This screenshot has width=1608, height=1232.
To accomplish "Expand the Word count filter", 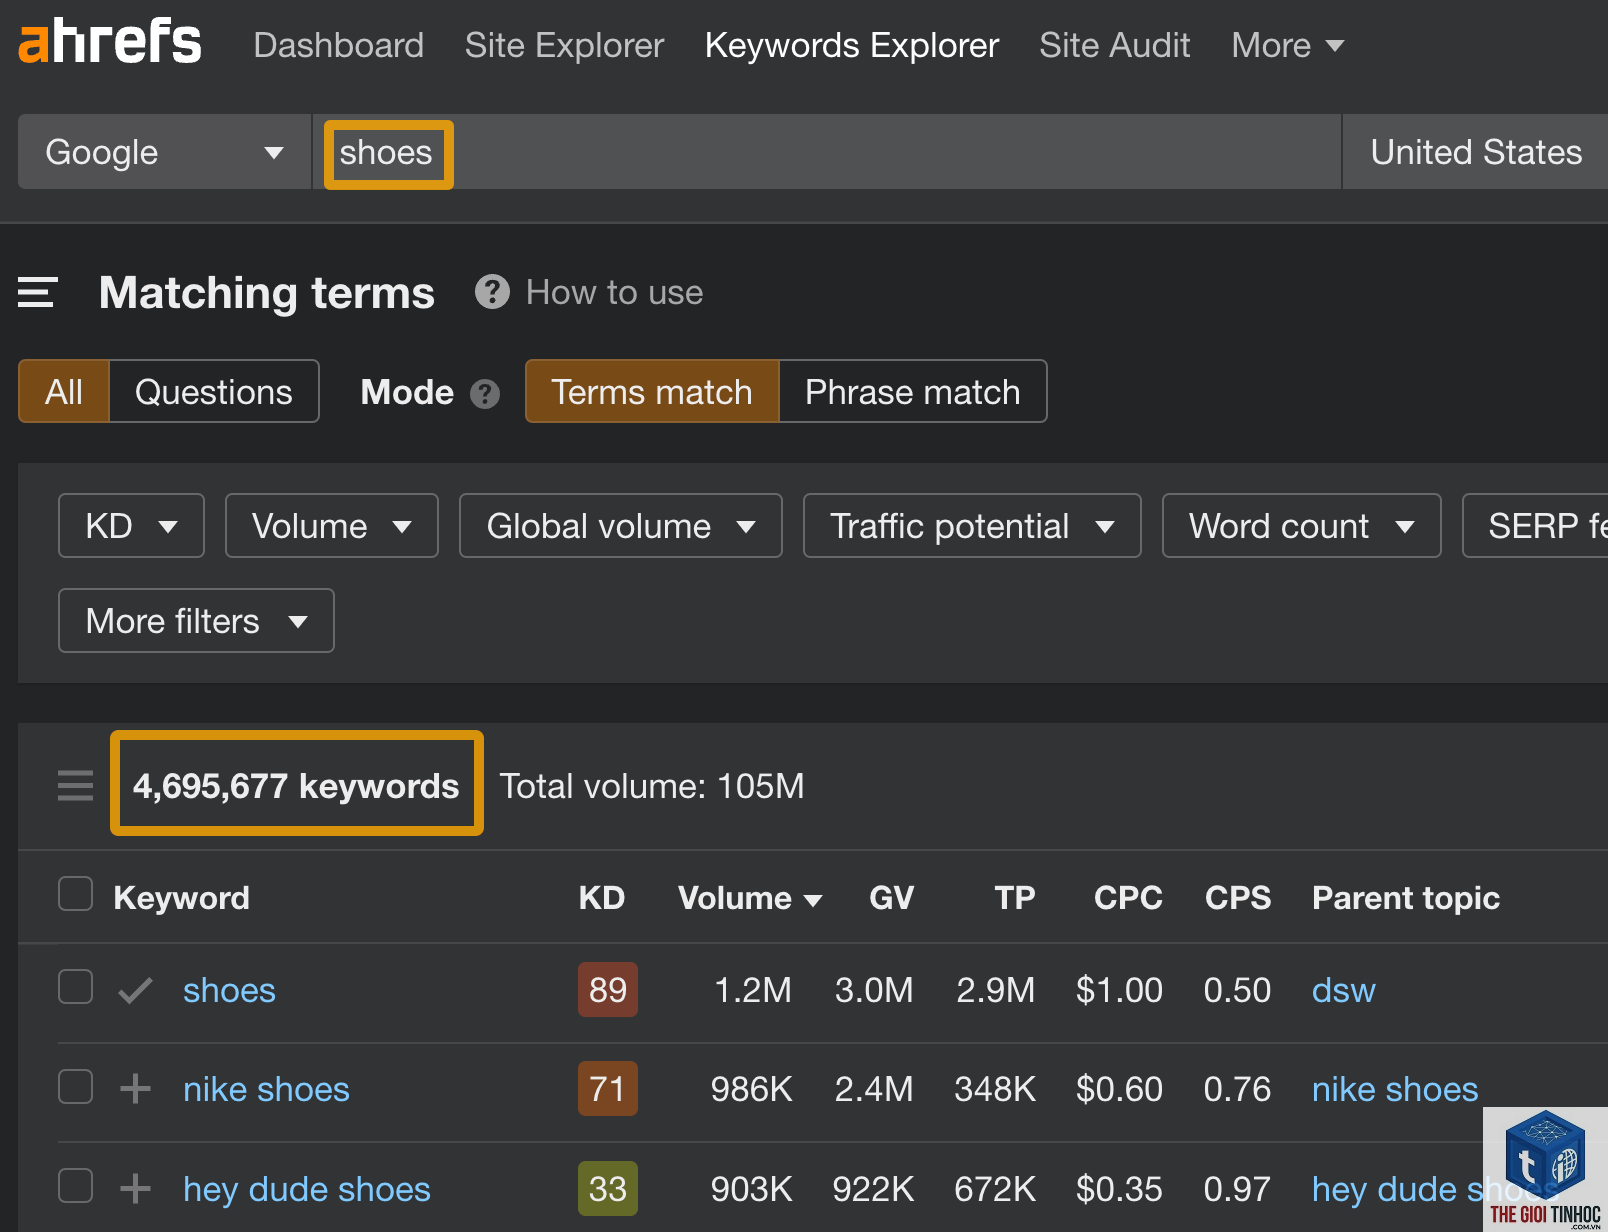I will tap(1301, 525).
